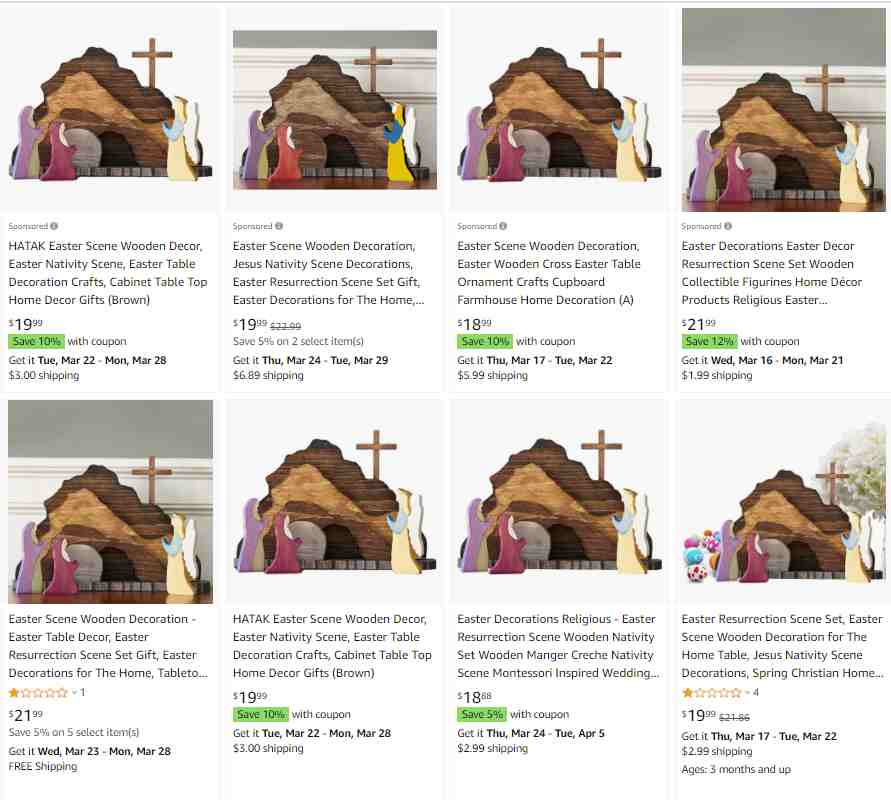Image resolution: width=891 pixels, height=800 pixels.
Task: Open the $18.99 Farmhouse Home Decoration product image
Action: 560,110
